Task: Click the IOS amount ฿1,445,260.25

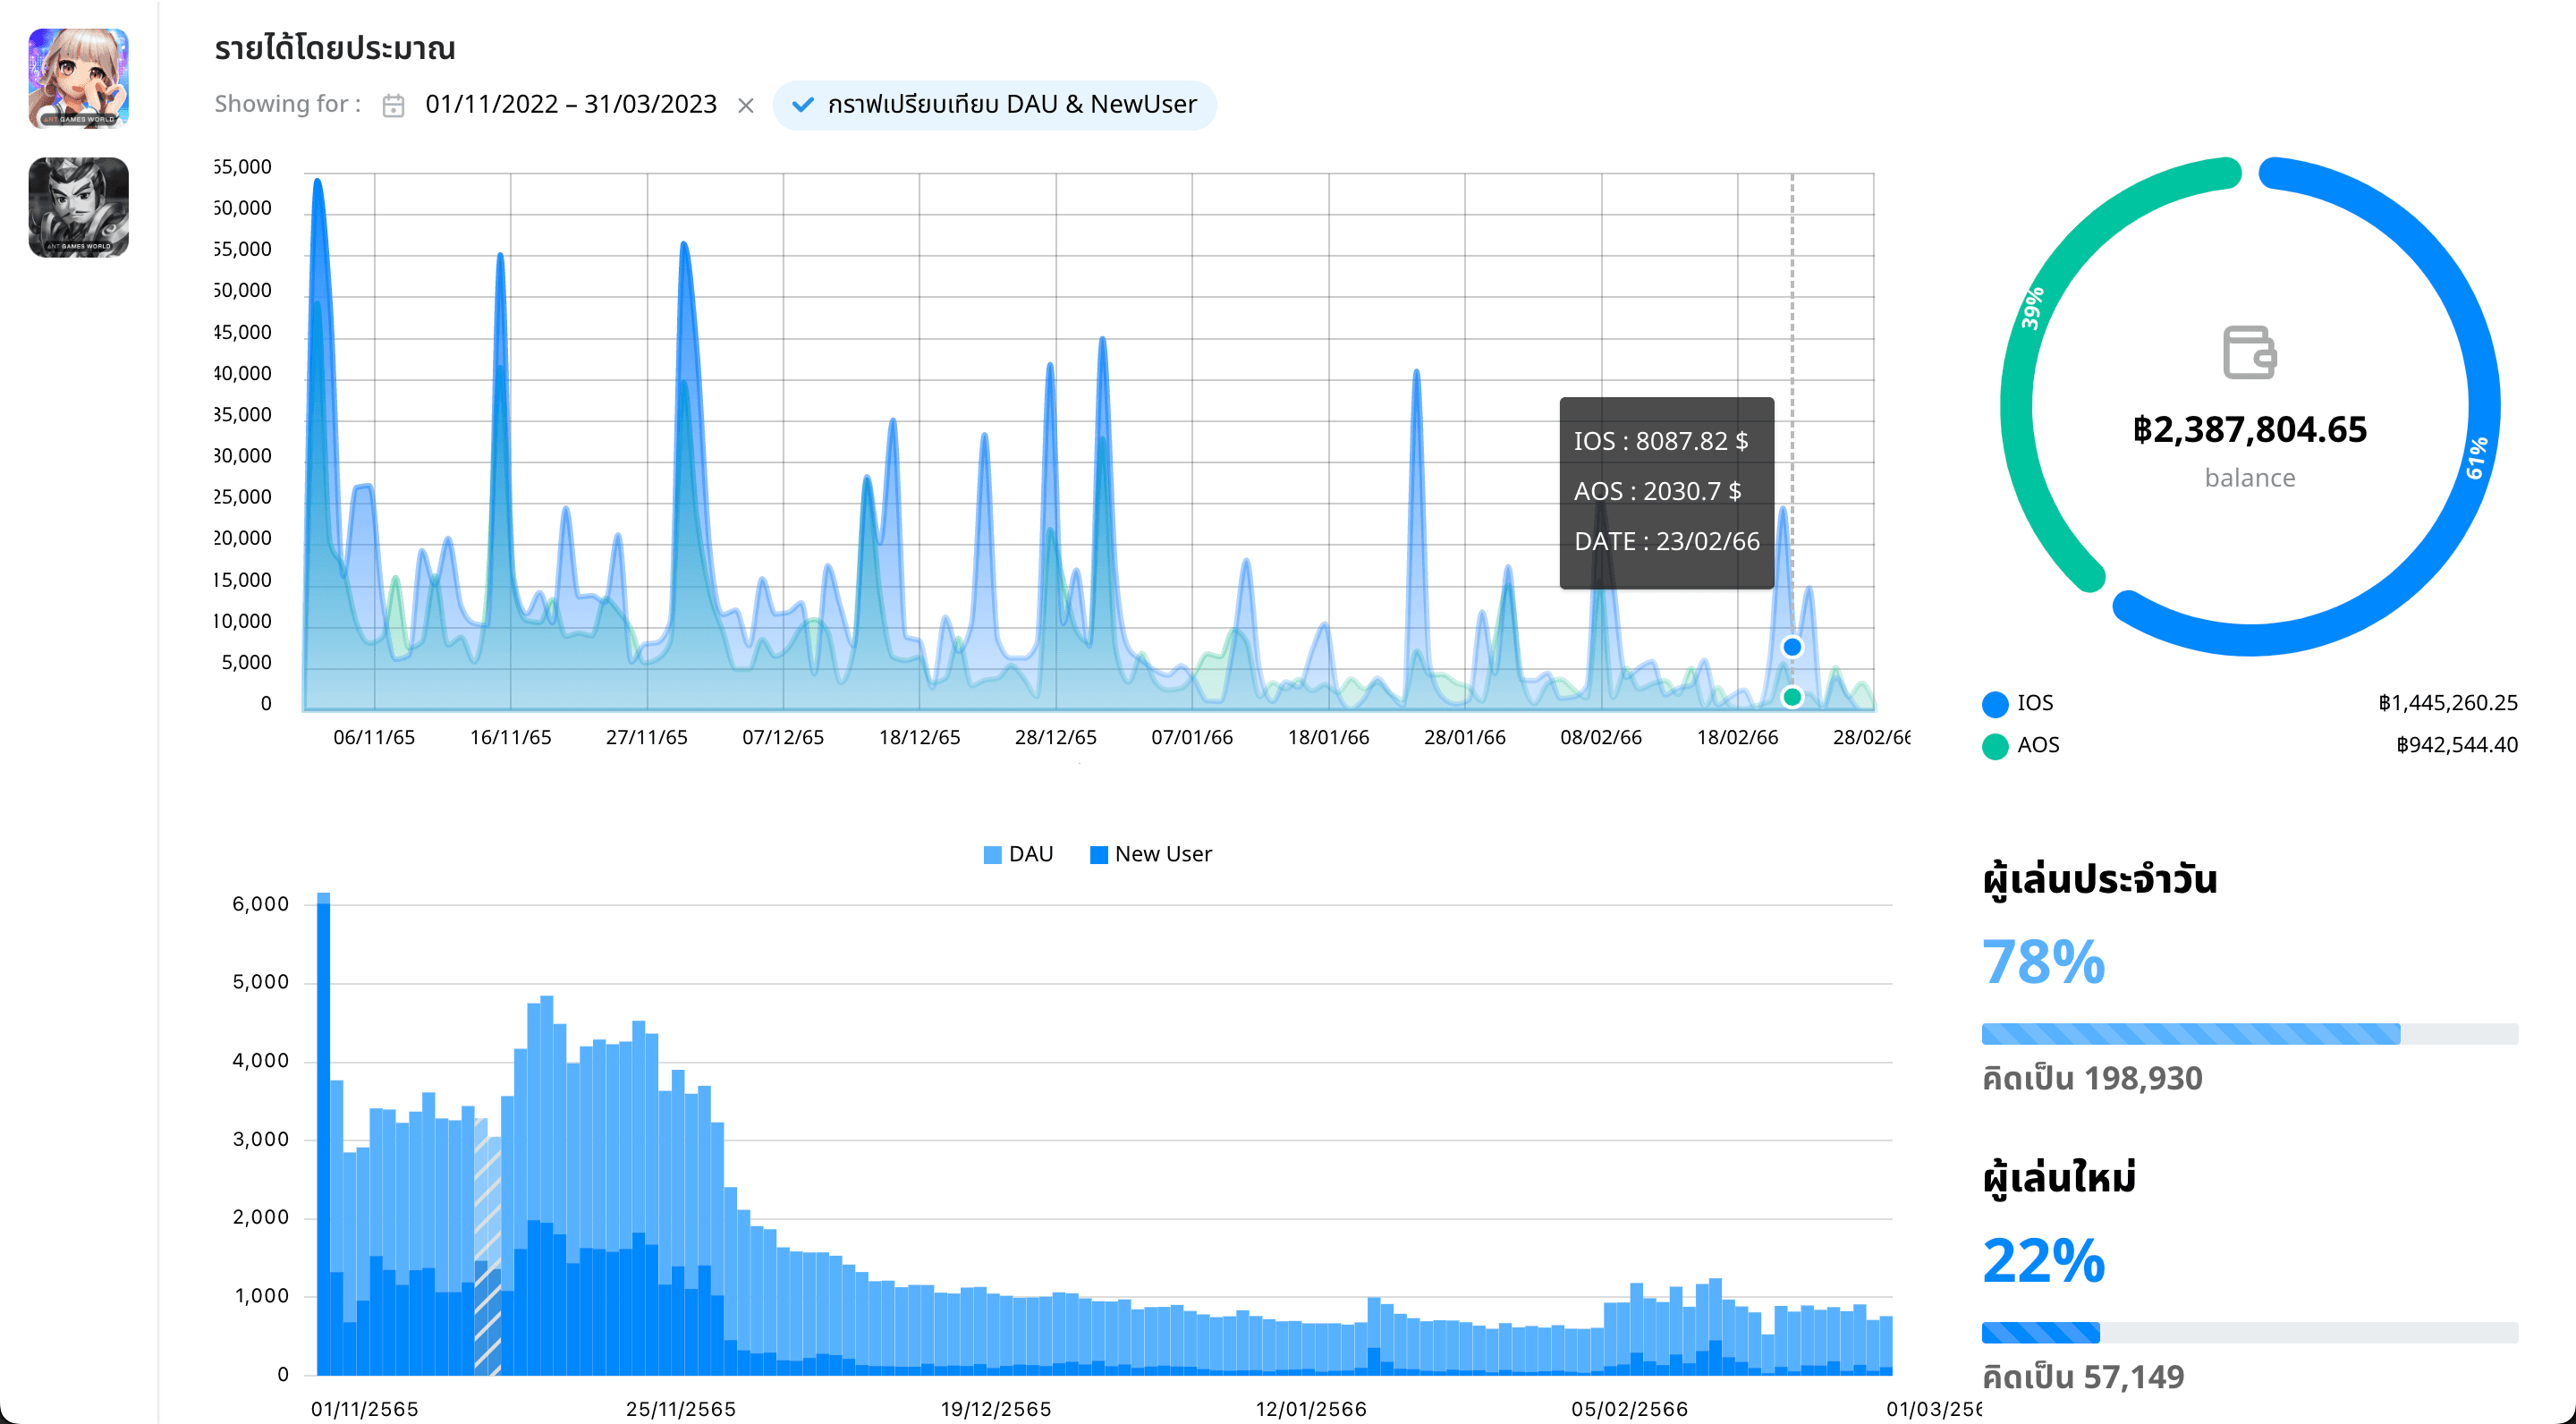Action: (x=2447, y=703)
